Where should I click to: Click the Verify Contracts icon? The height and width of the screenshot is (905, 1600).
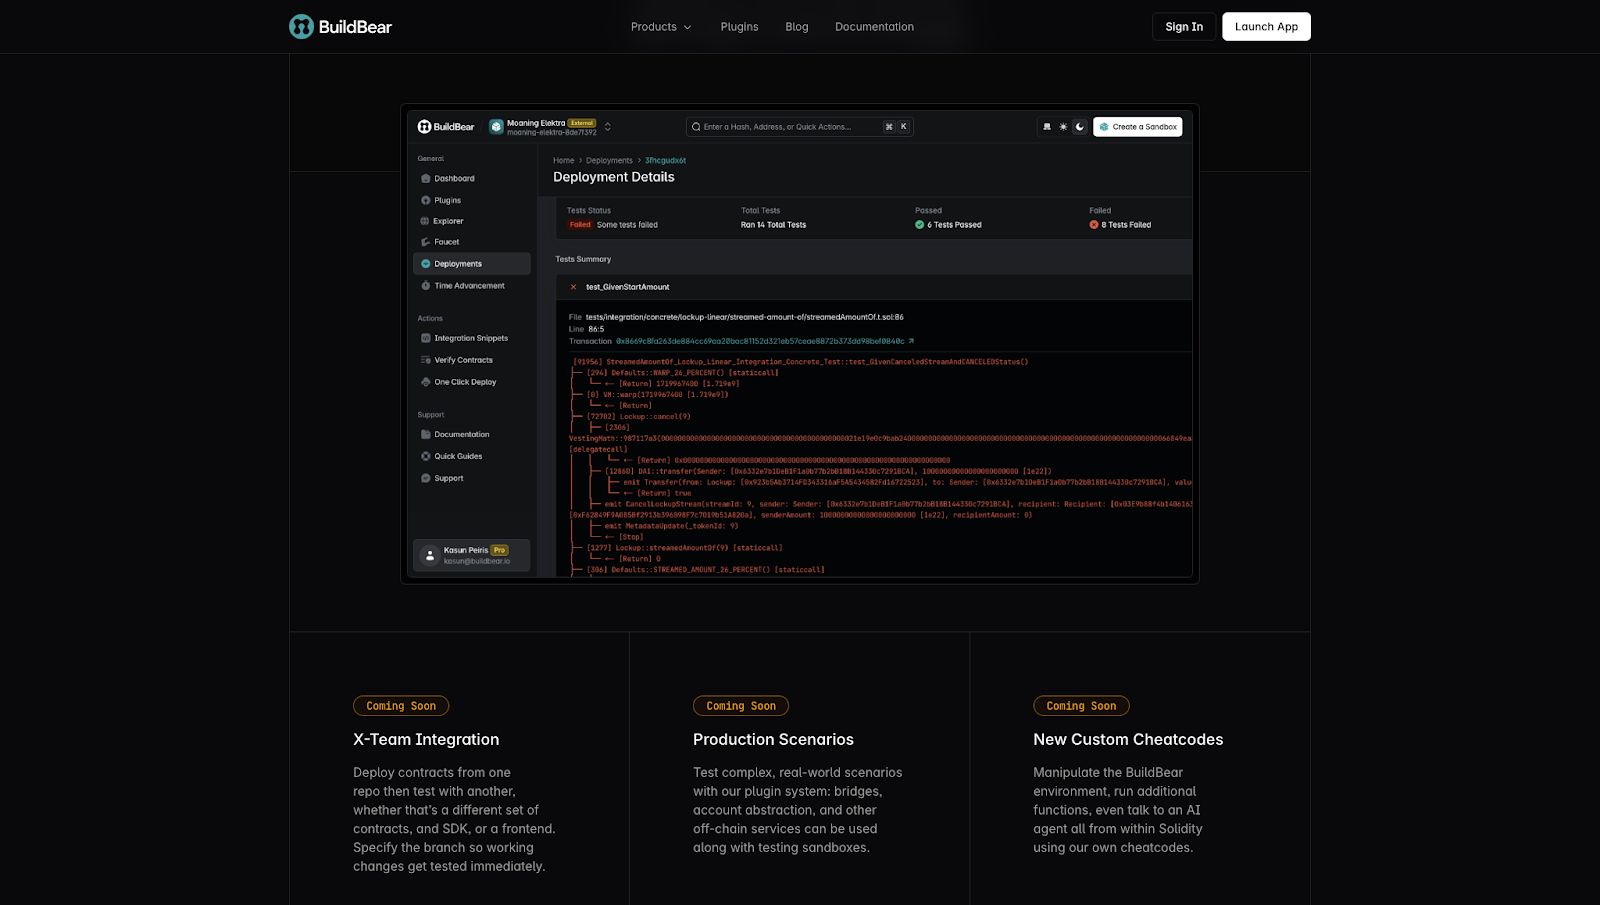tap(425, 360)
